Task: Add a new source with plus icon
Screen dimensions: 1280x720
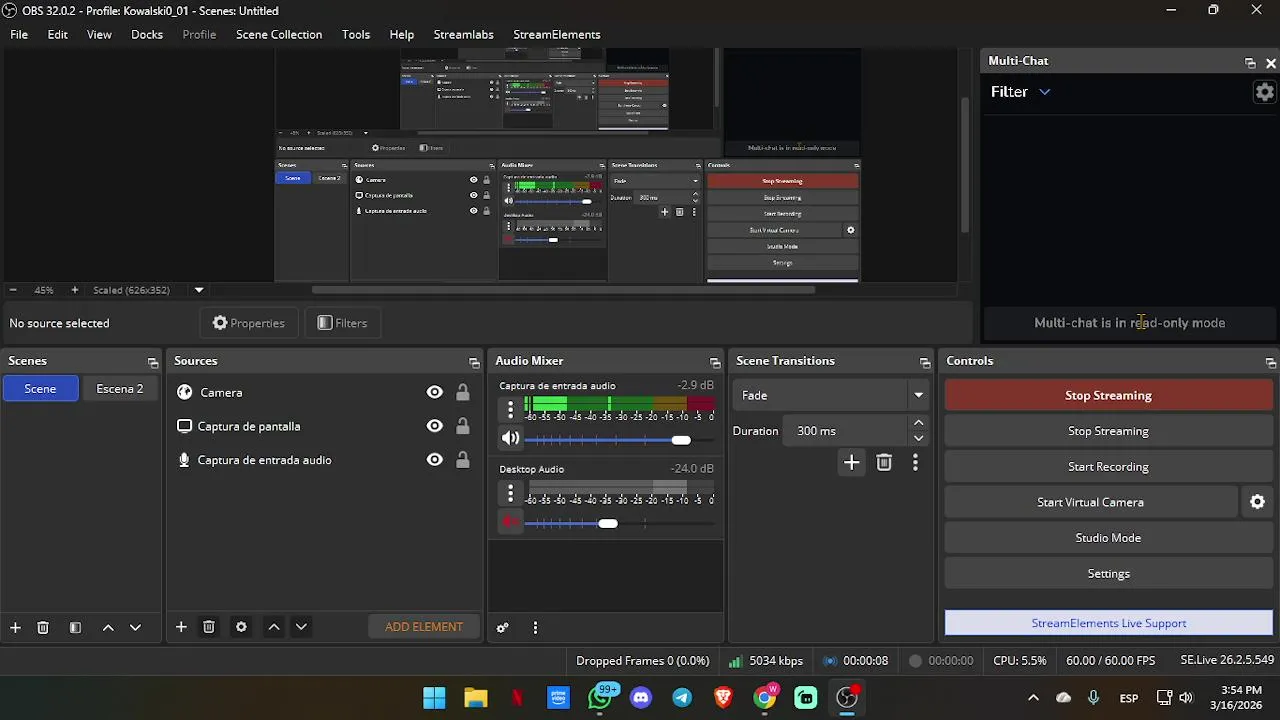Action: (x=181, y=627)
